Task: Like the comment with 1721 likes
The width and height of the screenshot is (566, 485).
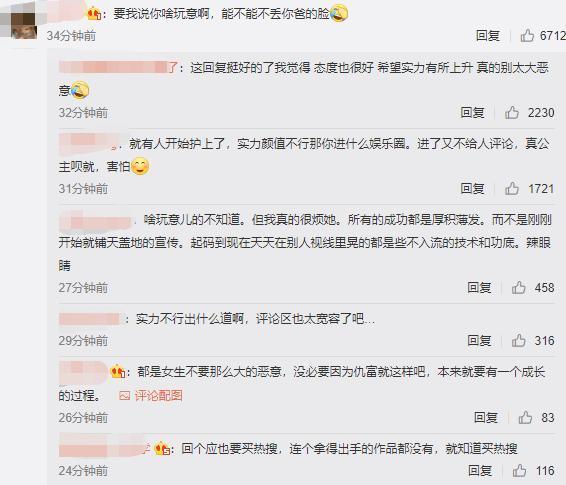Action: tap(512, 188)
